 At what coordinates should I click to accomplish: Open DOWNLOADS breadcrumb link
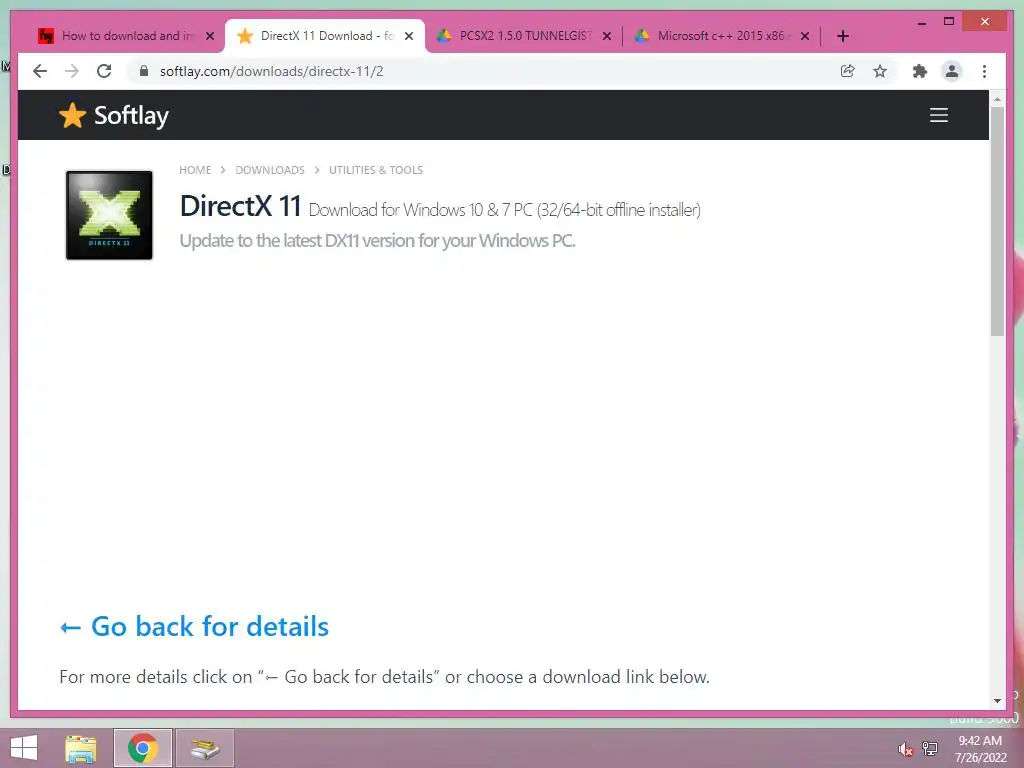click(270, 170)
